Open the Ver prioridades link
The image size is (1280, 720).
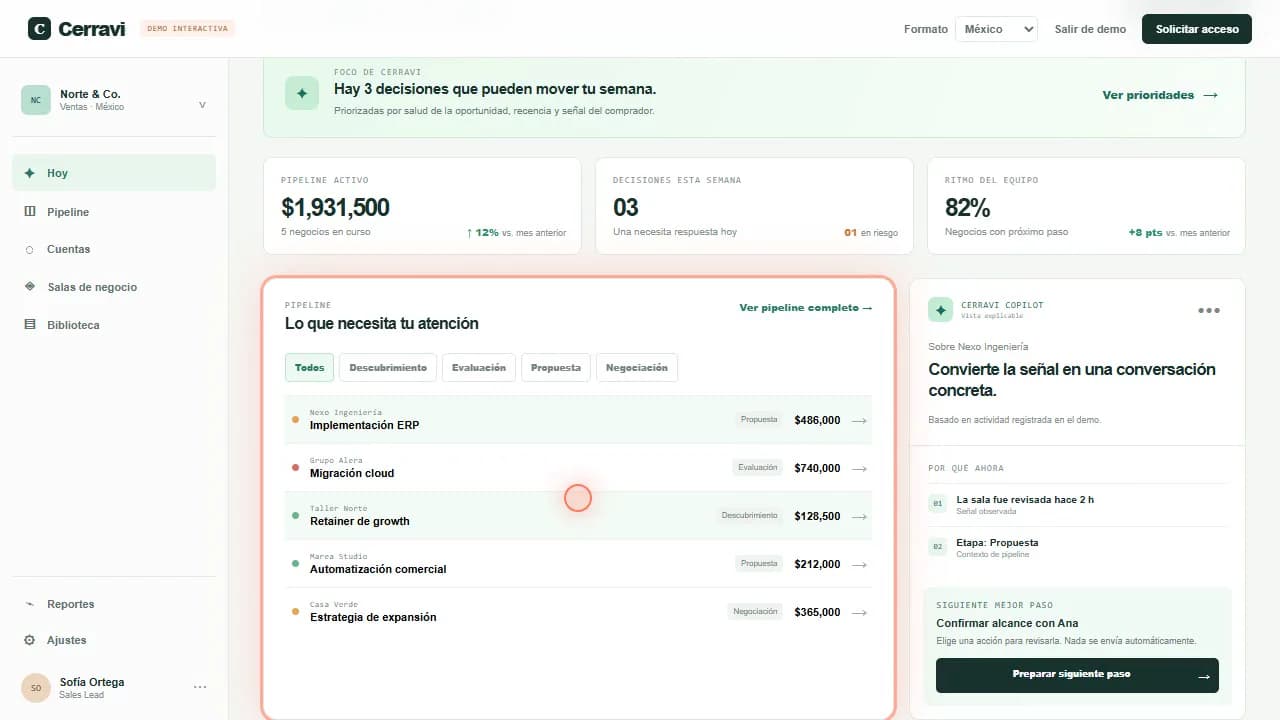1160,95
